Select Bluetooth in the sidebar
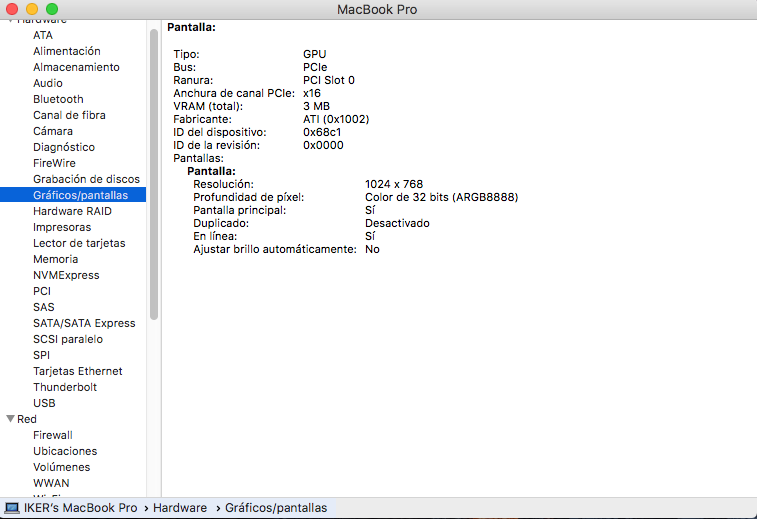This screenshot has height=519, width=757. coord(58,99)
